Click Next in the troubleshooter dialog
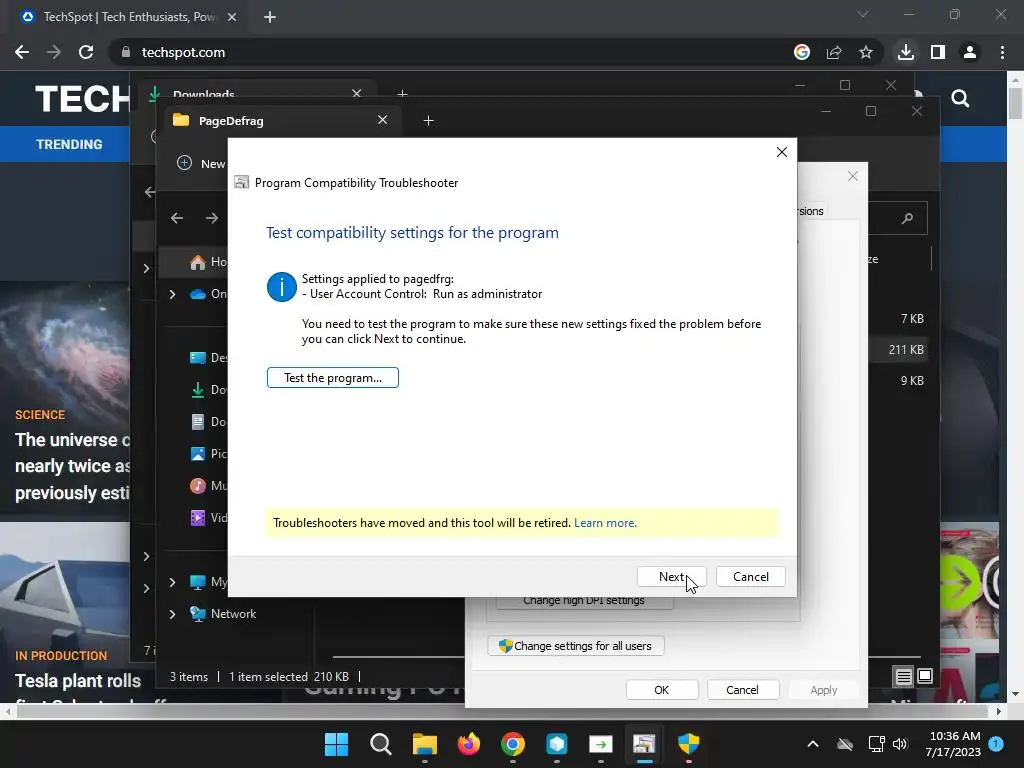The image size is (1024, 768). coord(671,577)
